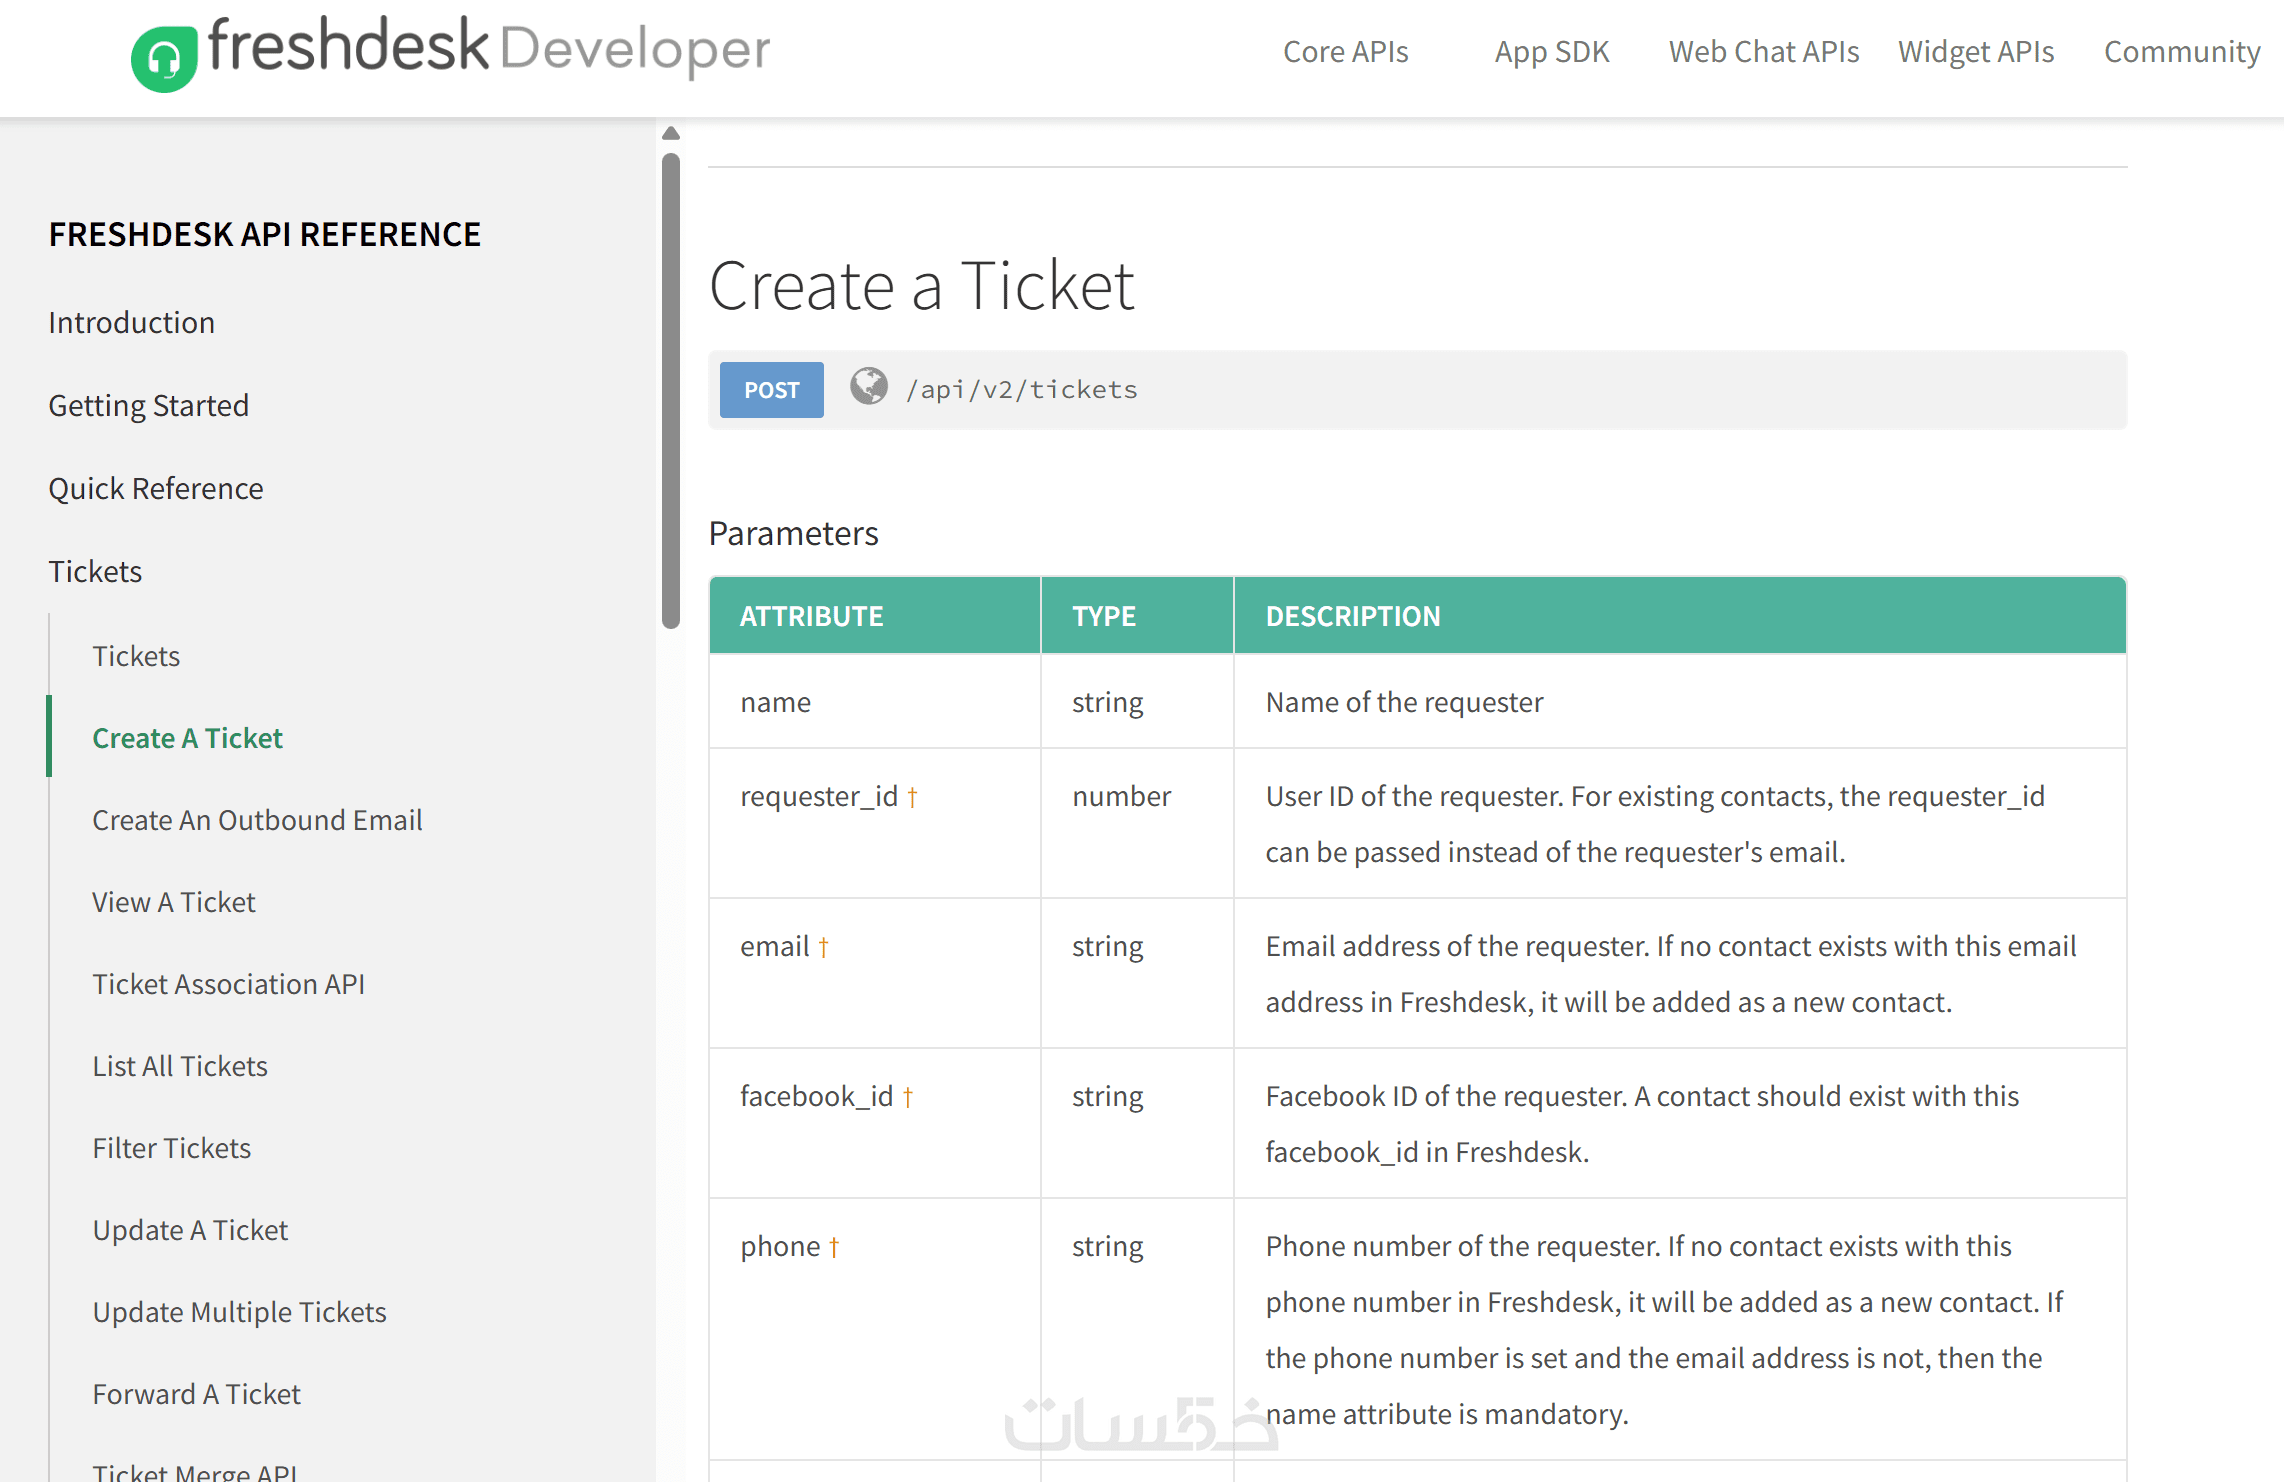Image resolution: width=2284 pixels, height=1482 pixels.
Task: Open the Core APIs menu
Action: [x=1345, y=51]
